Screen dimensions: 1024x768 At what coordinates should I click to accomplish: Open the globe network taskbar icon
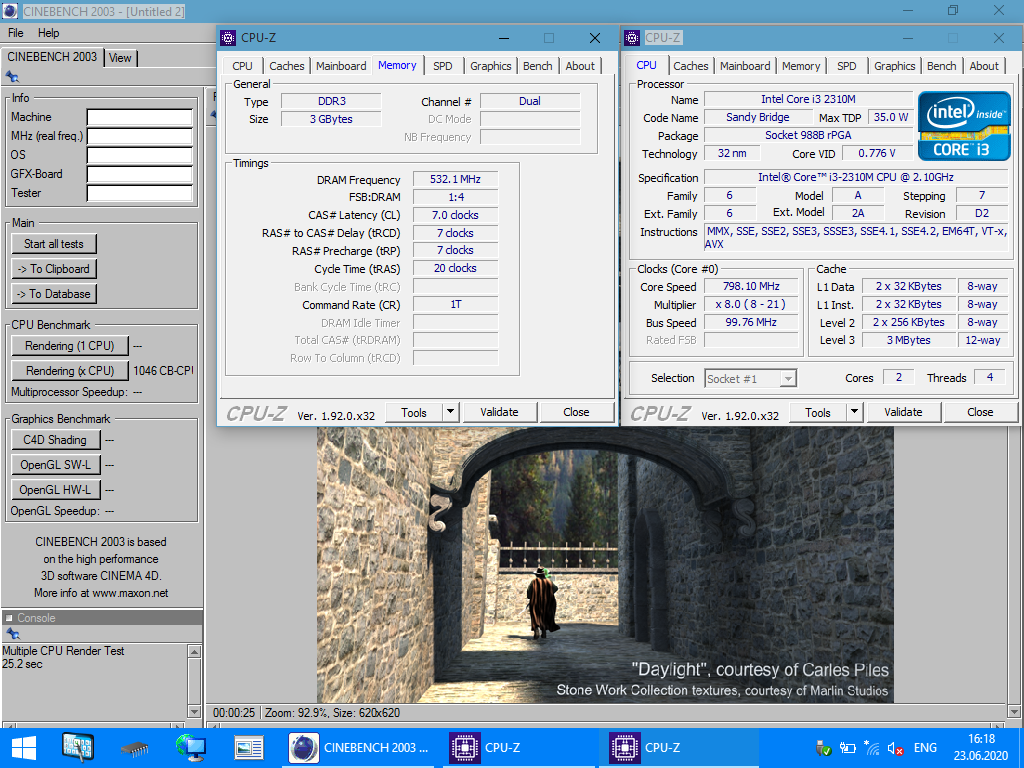[191, 748]
